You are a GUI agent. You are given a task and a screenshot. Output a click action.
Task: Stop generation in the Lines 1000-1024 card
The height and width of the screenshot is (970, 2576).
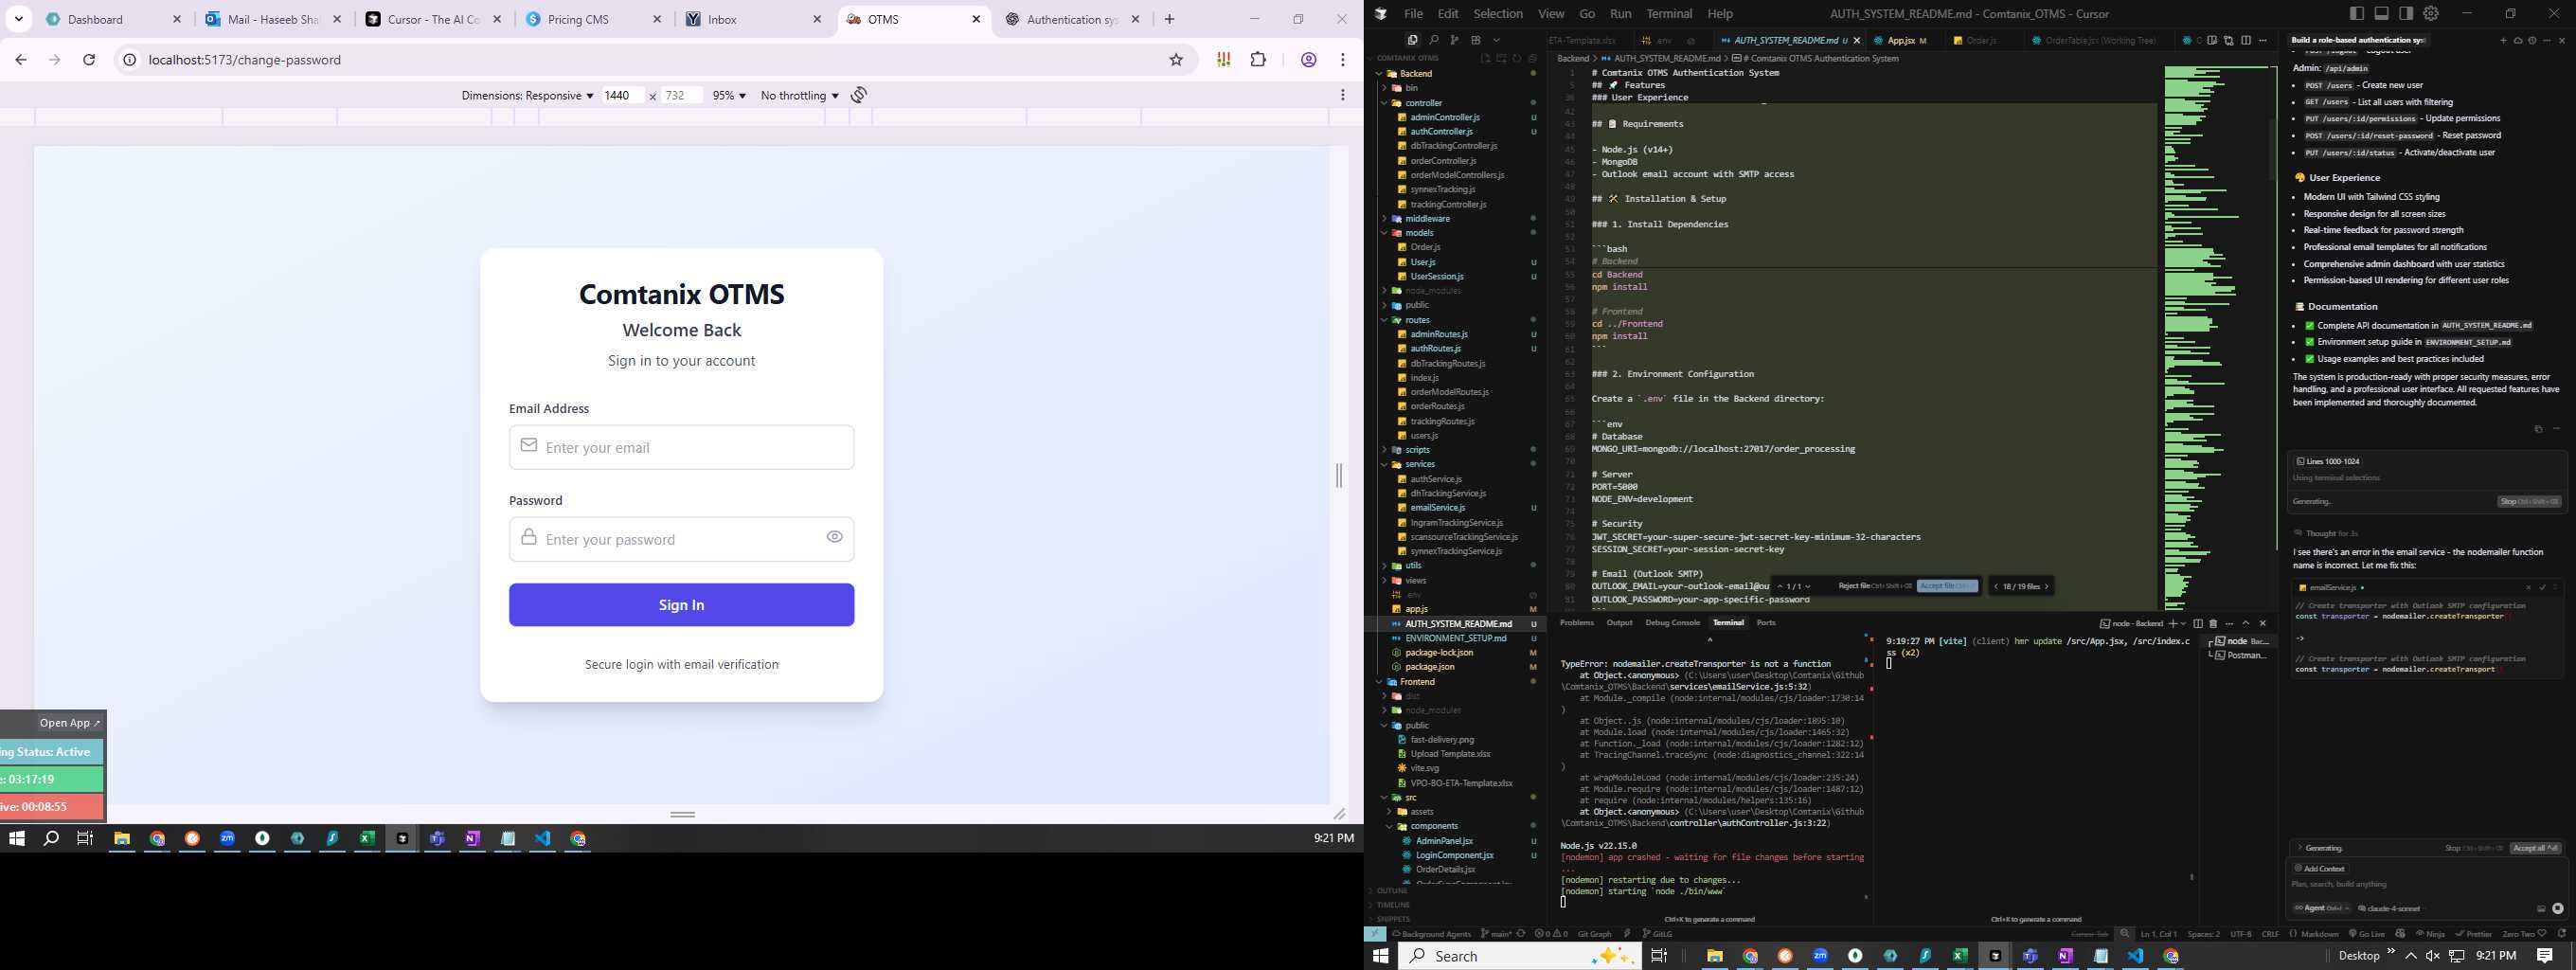pos(2529,502)
